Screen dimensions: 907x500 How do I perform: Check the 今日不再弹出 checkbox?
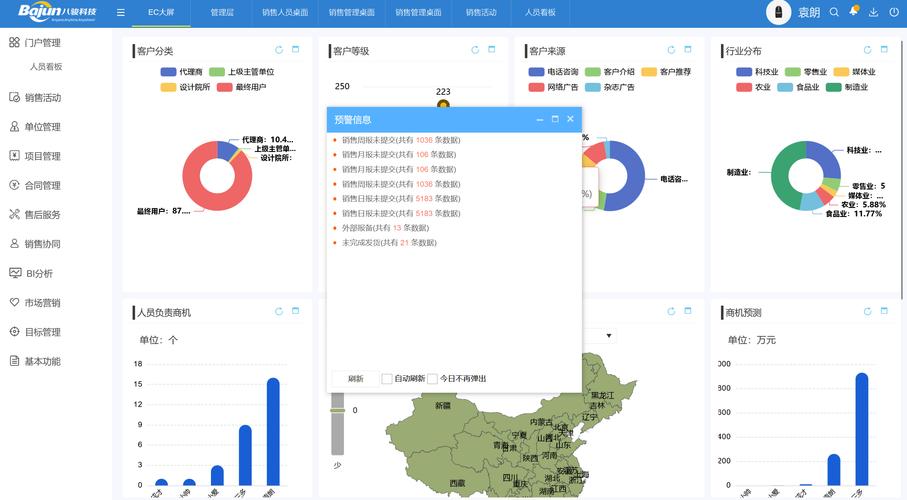pos(433,379)
